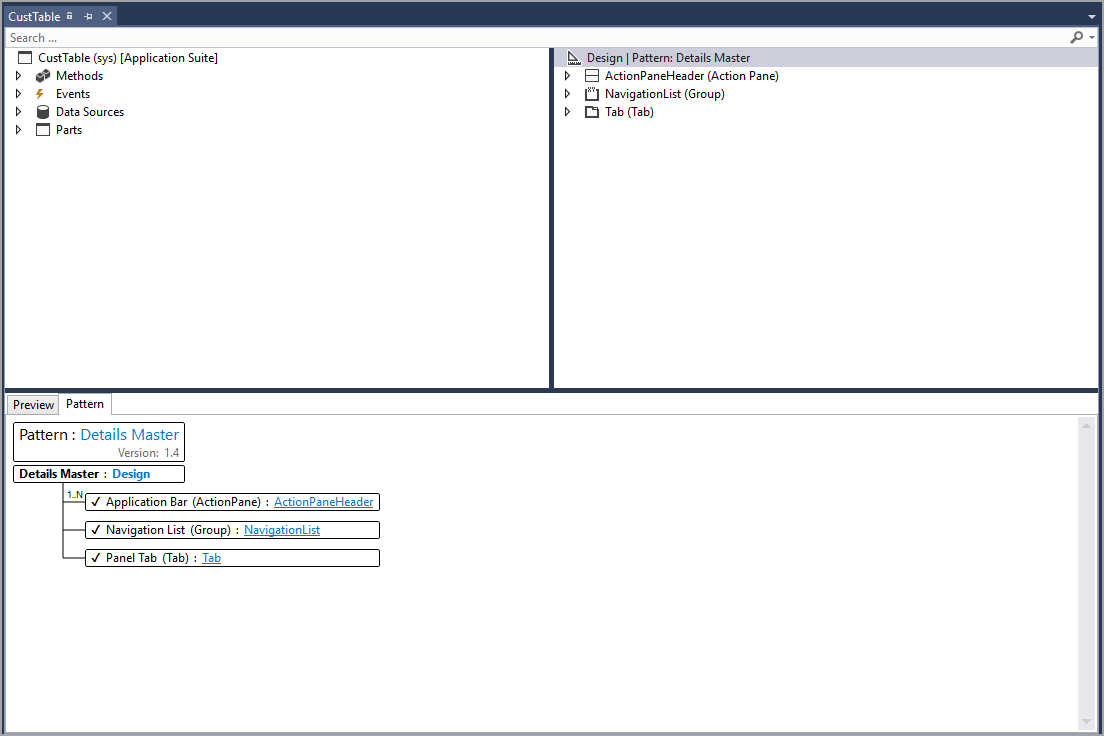This screenshot has width=1104, height=736.
Task: Select the Methods node icon
Action: click(x=42, y=75)
